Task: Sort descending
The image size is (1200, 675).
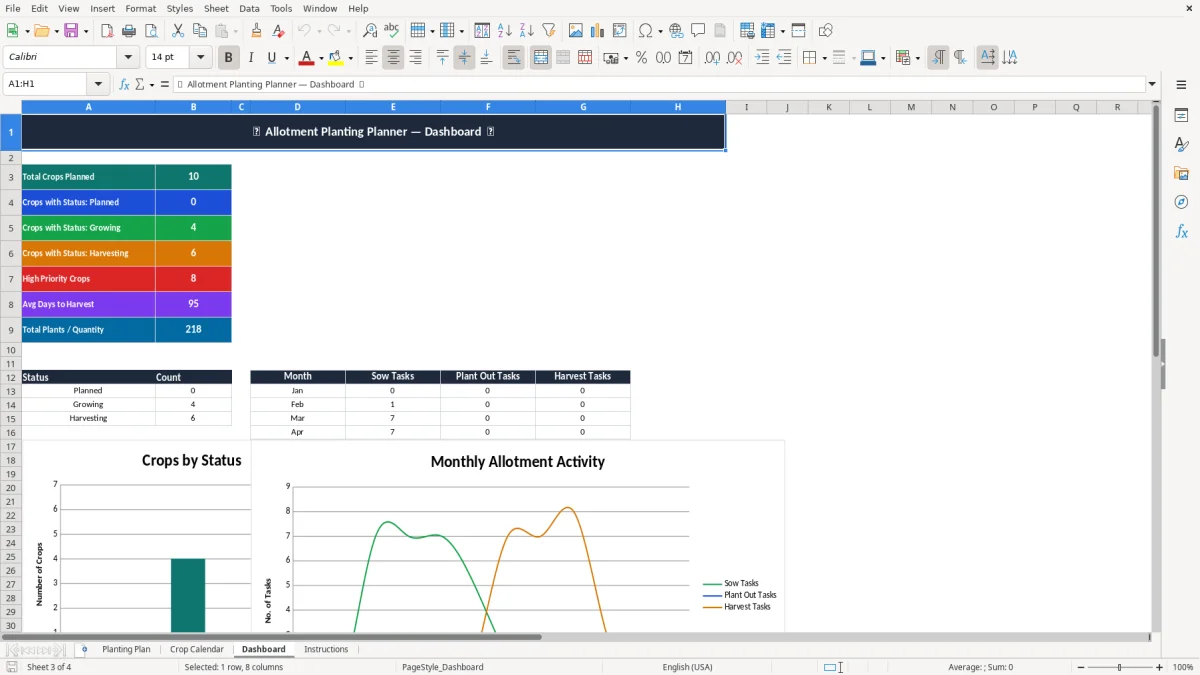Action: pyautogui.click(x=526, y=31)
